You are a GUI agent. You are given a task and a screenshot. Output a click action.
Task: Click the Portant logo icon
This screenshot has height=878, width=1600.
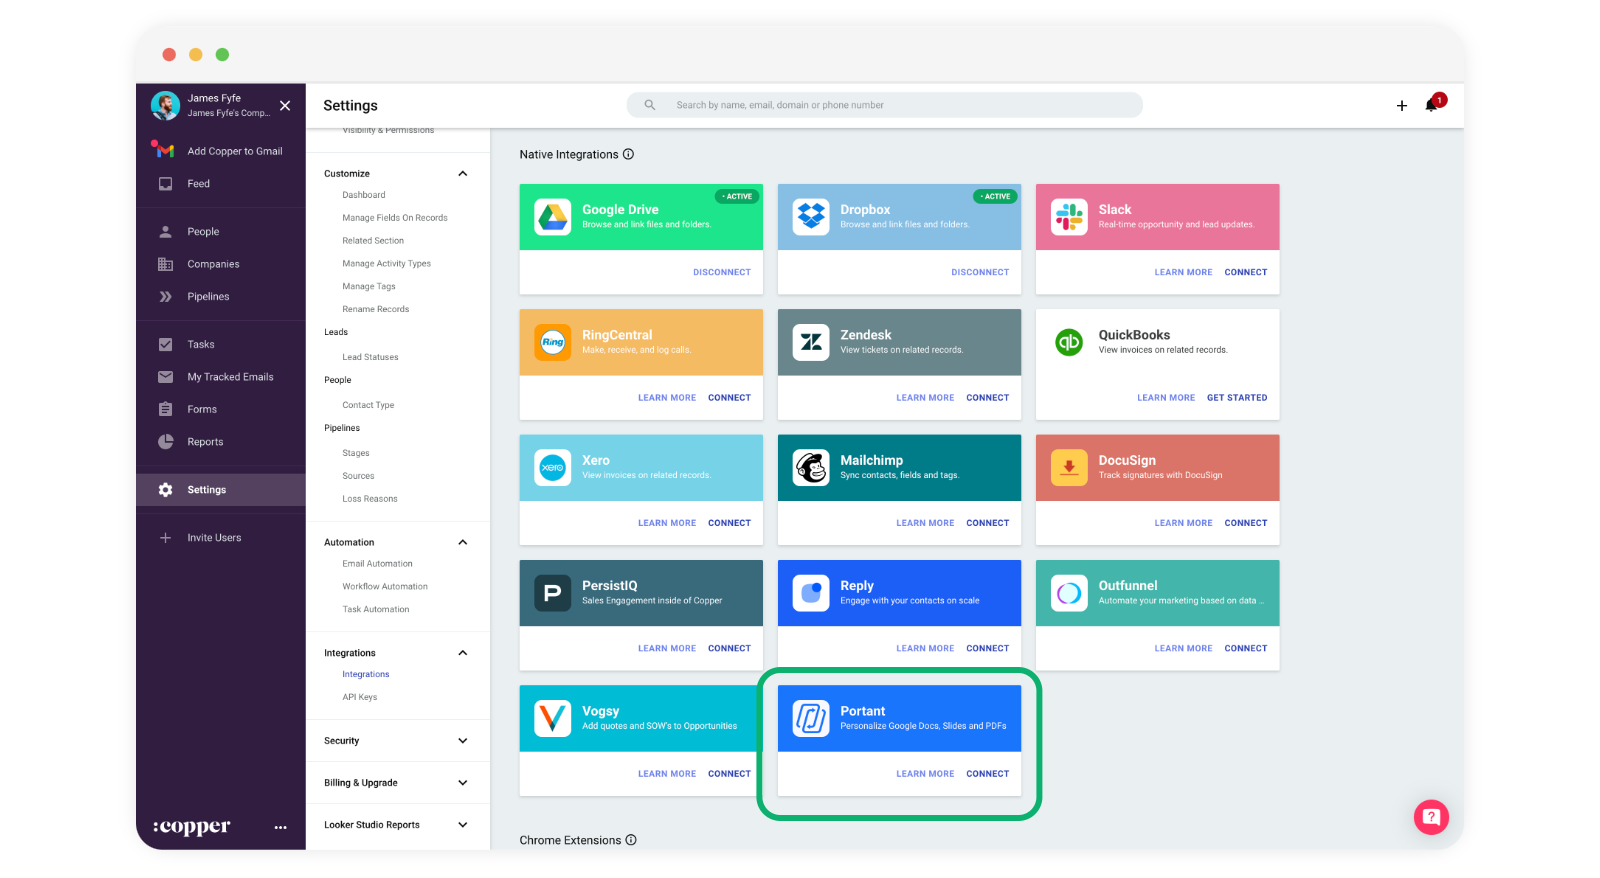[x=811, y=718]
